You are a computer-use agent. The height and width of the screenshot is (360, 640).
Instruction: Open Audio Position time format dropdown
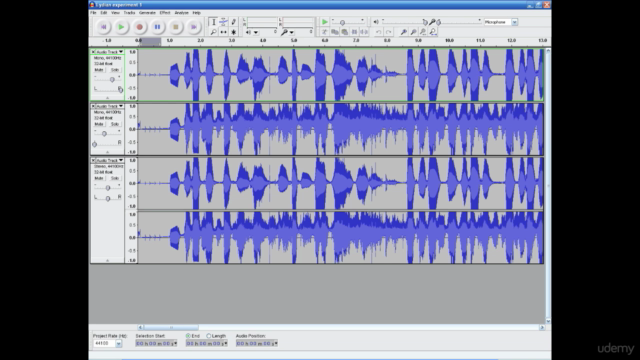[x=276, y=344]
